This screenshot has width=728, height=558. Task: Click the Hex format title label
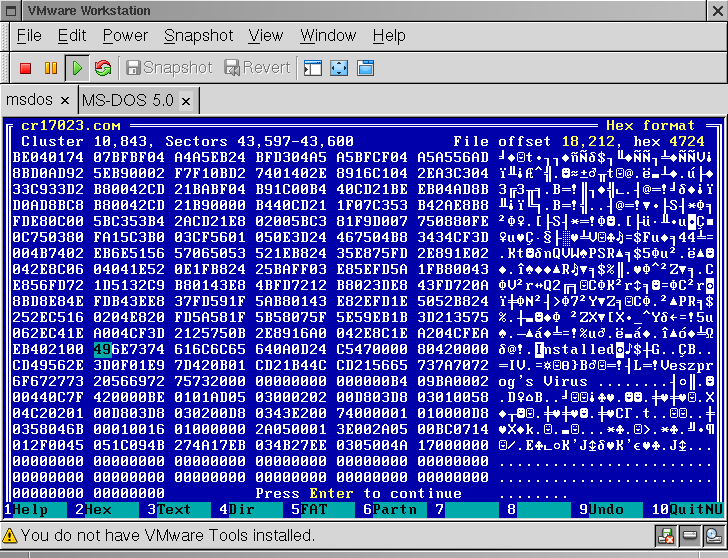click(x=650, y=125)
